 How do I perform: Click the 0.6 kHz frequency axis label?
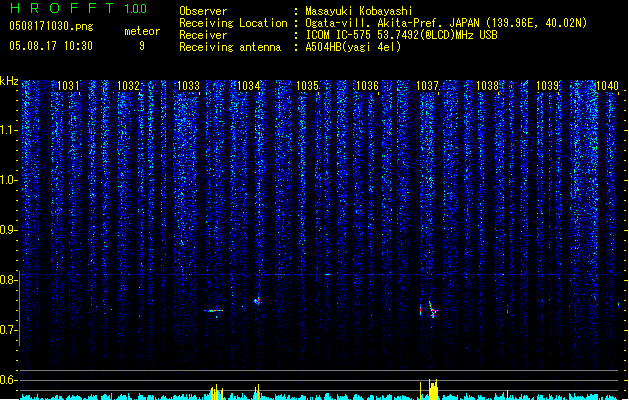pyautogui.click(x=9, y=380)
